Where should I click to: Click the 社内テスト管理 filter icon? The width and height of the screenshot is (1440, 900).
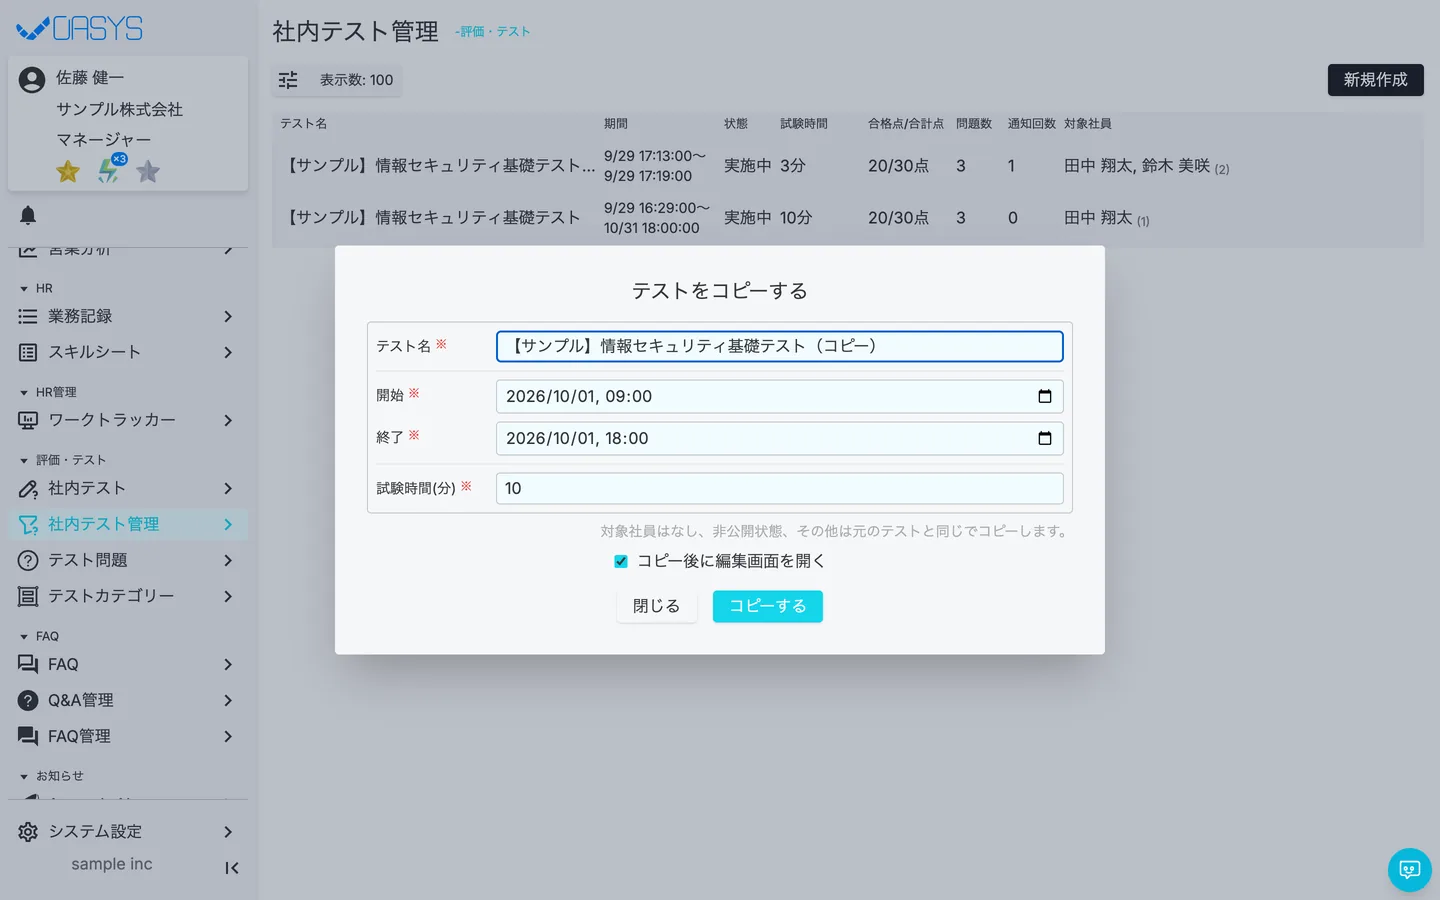pos(28,524)
